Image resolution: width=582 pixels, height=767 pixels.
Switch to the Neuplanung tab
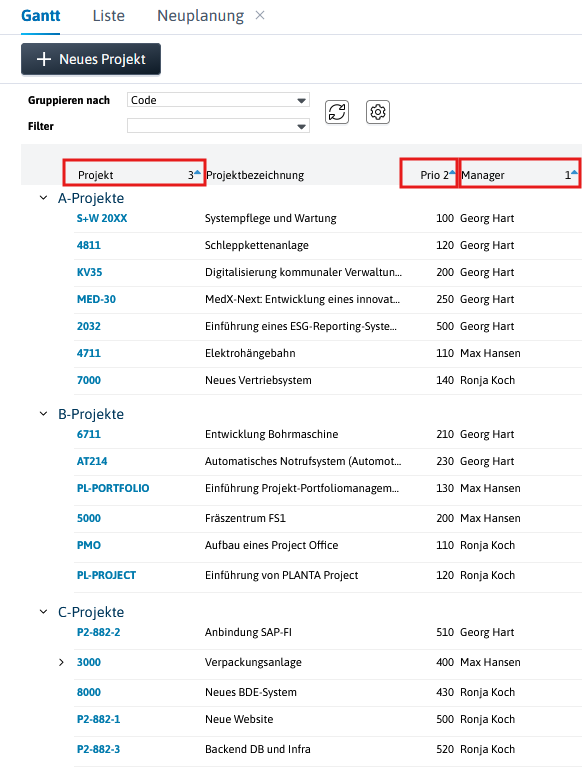[x=201, y=16]
